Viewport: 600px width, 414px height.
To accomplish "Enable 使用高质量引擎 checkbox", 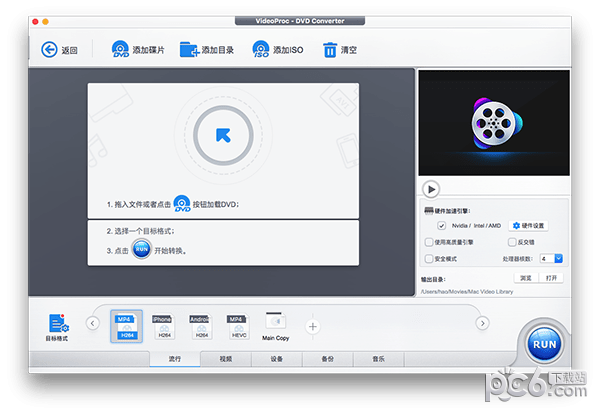I will click(429, 242).
